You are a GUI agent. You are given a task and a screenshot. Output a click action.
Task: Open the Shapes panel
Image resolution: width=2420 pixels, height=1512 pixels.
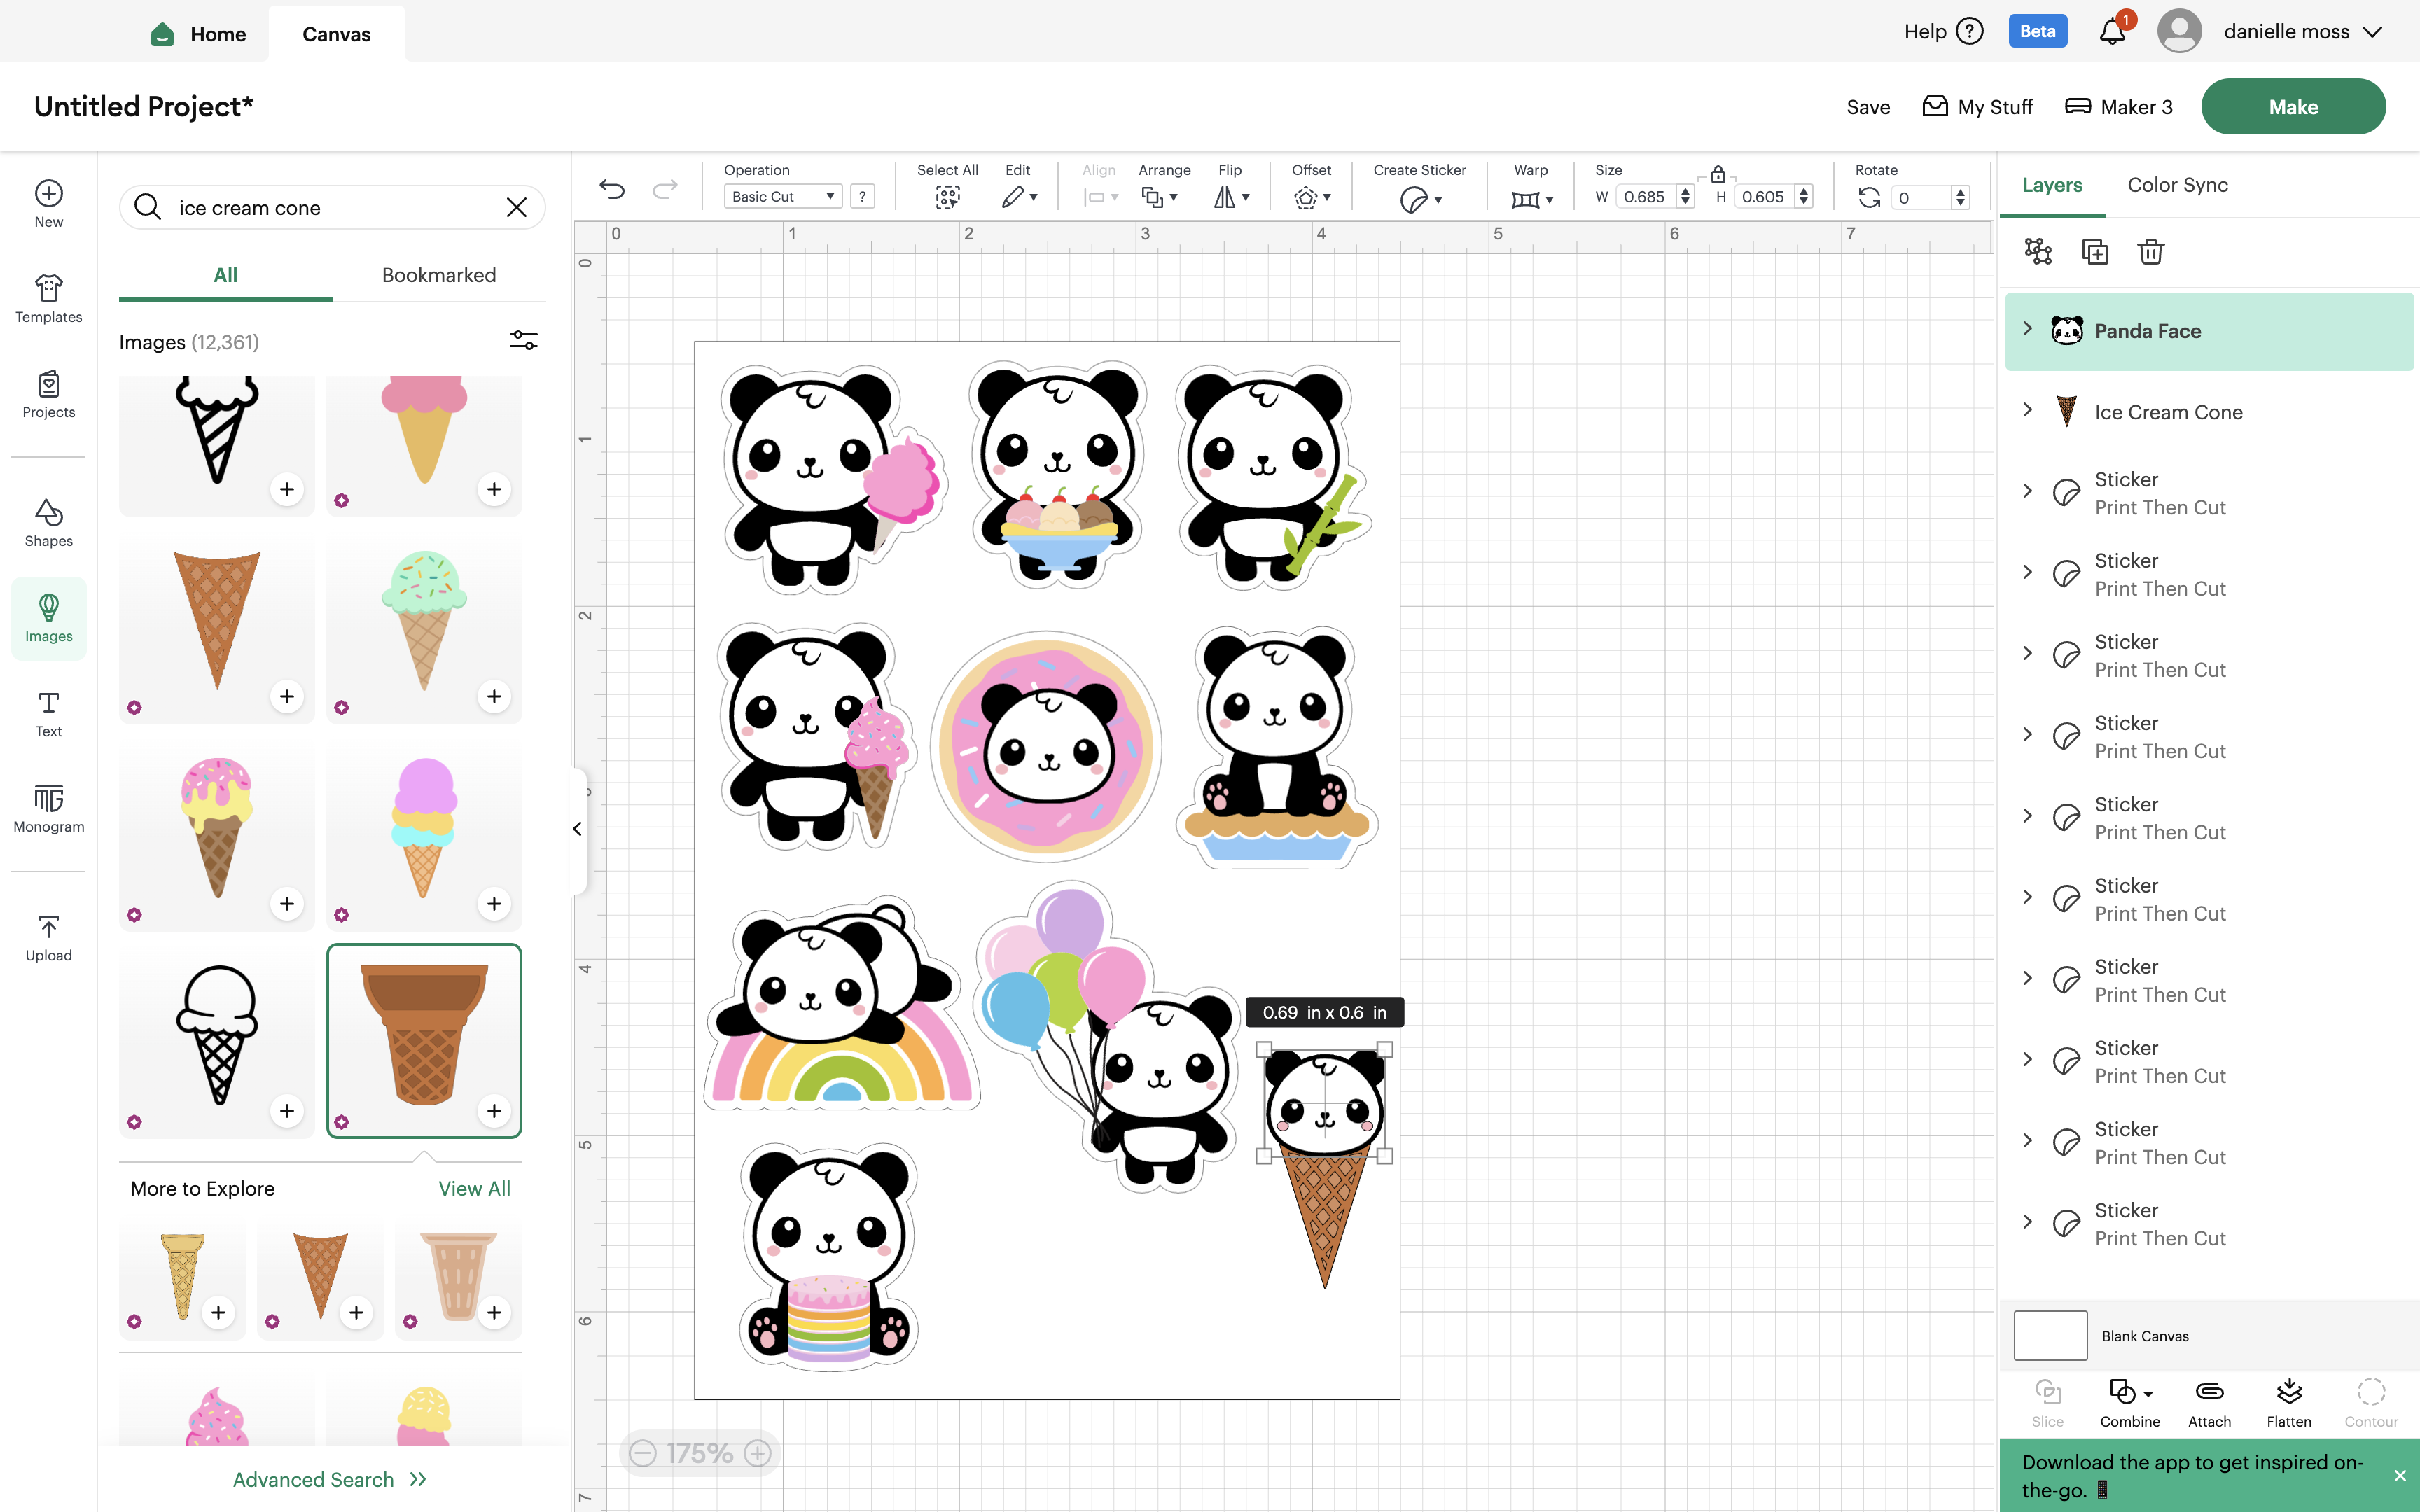(48, 523)
